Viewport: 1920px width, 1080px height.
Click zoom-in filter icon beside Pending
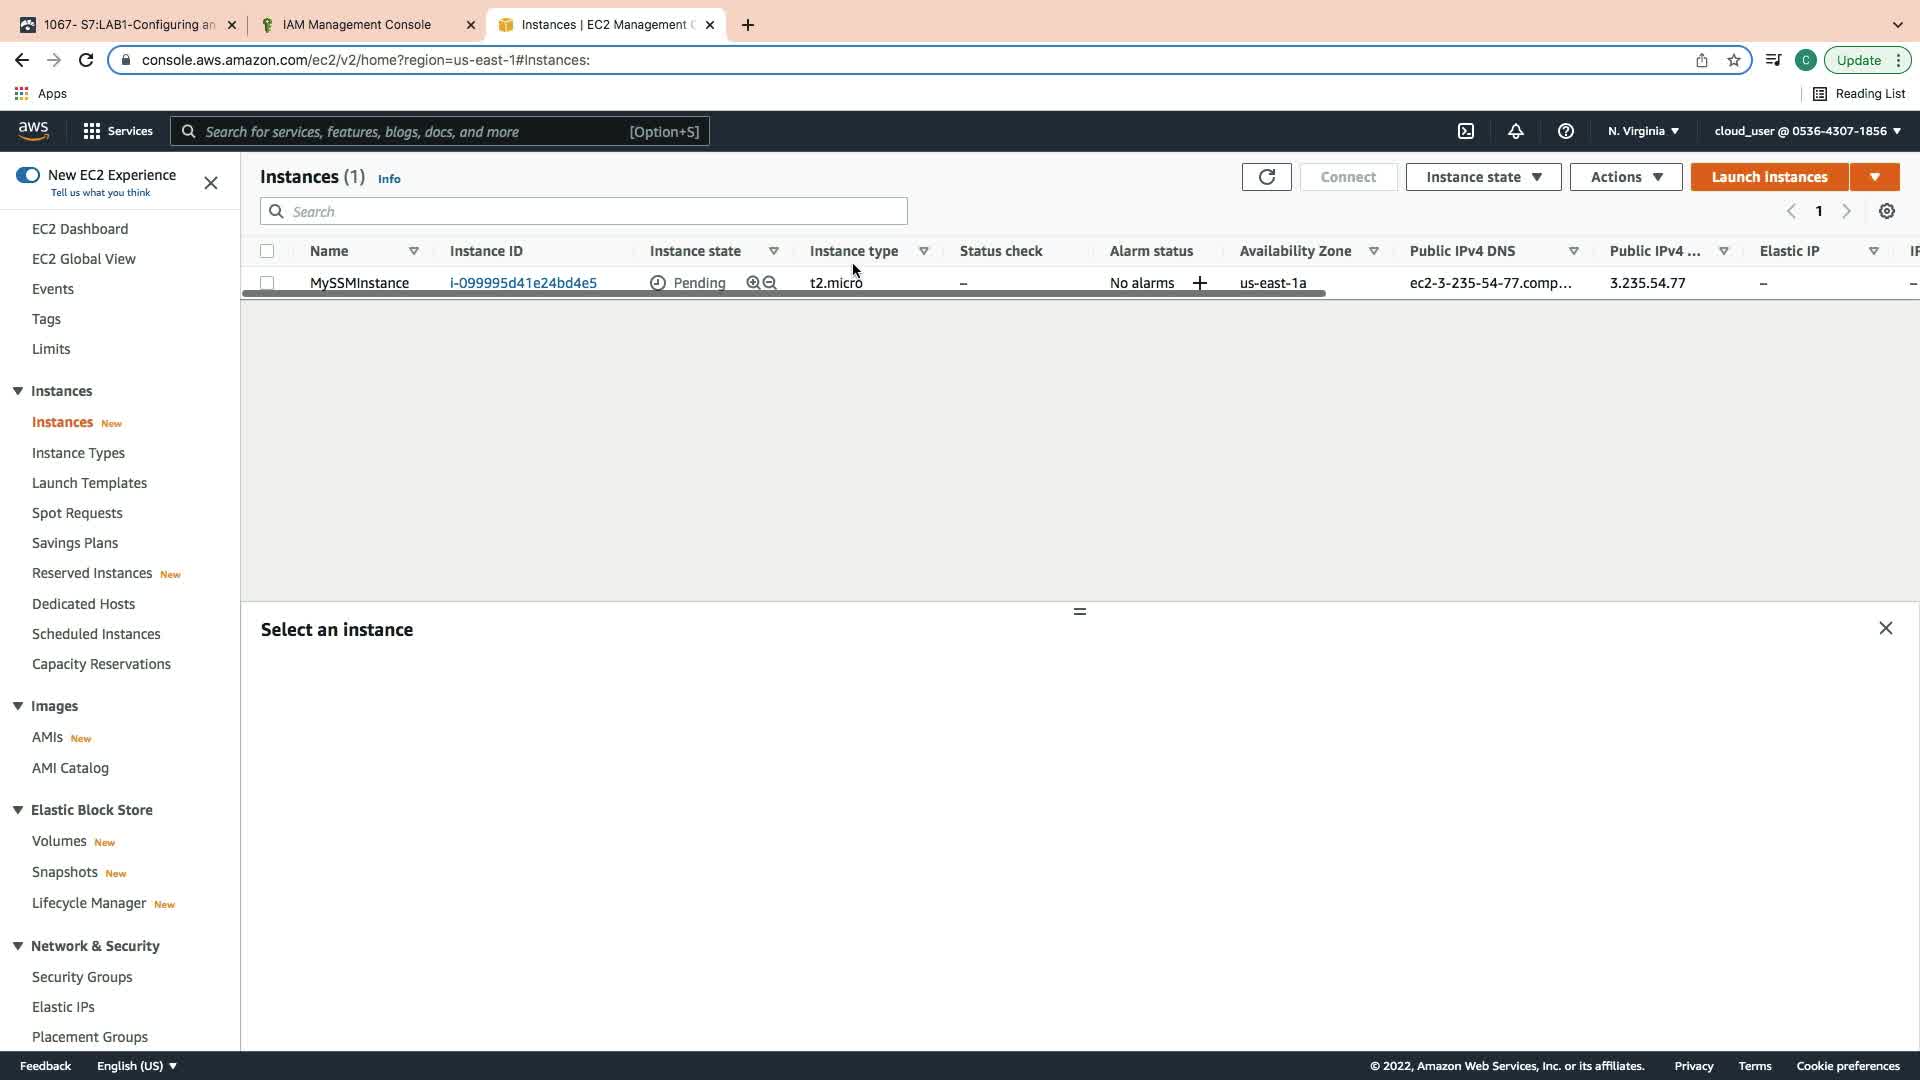(753, 283)
